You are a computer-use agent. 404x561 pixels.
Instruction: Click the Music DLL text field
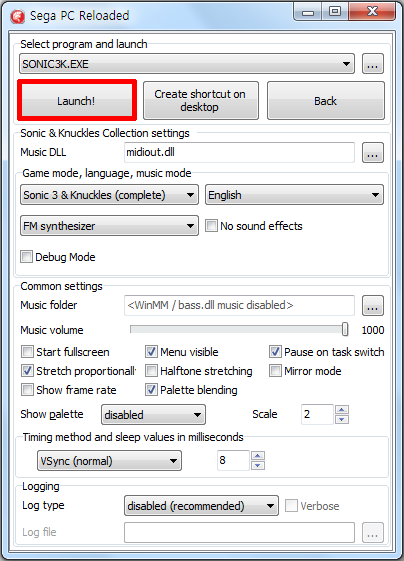(x=239, y=152)
